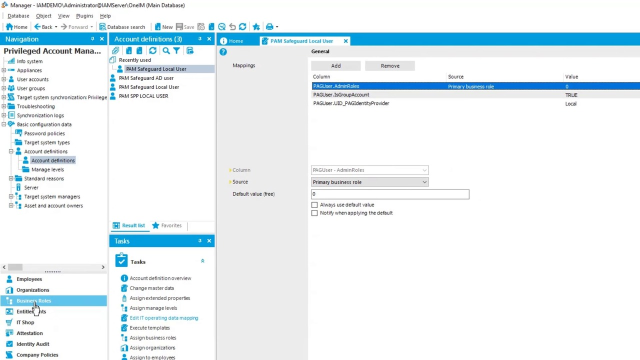Open the Plugins menu
The height and width of the screenshot is (360, 640).
[84, 16]
